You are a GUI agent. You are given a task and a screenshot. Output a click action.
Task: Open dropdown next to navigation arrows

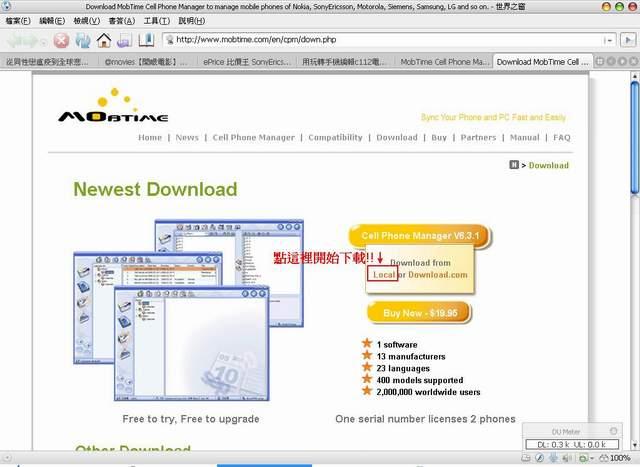44,41
